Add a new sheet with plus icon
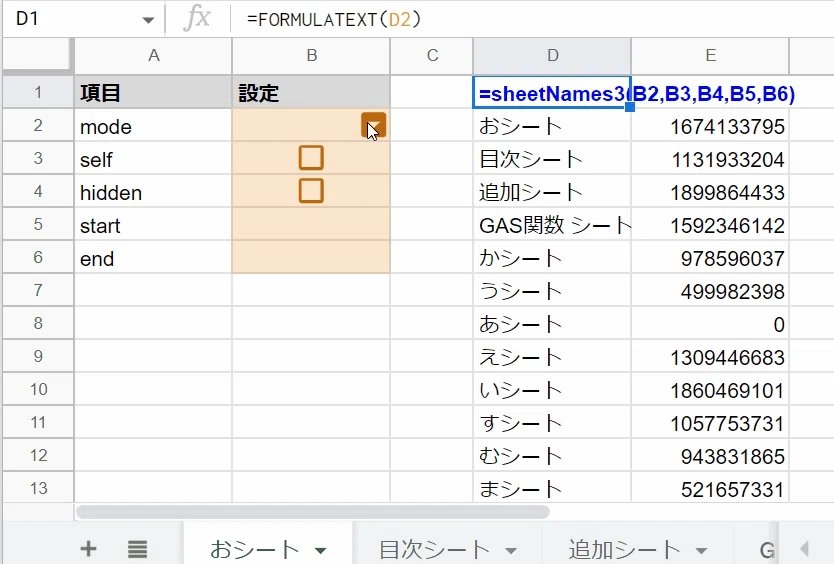Screen dimensions: 834x564 coord(88,549)
